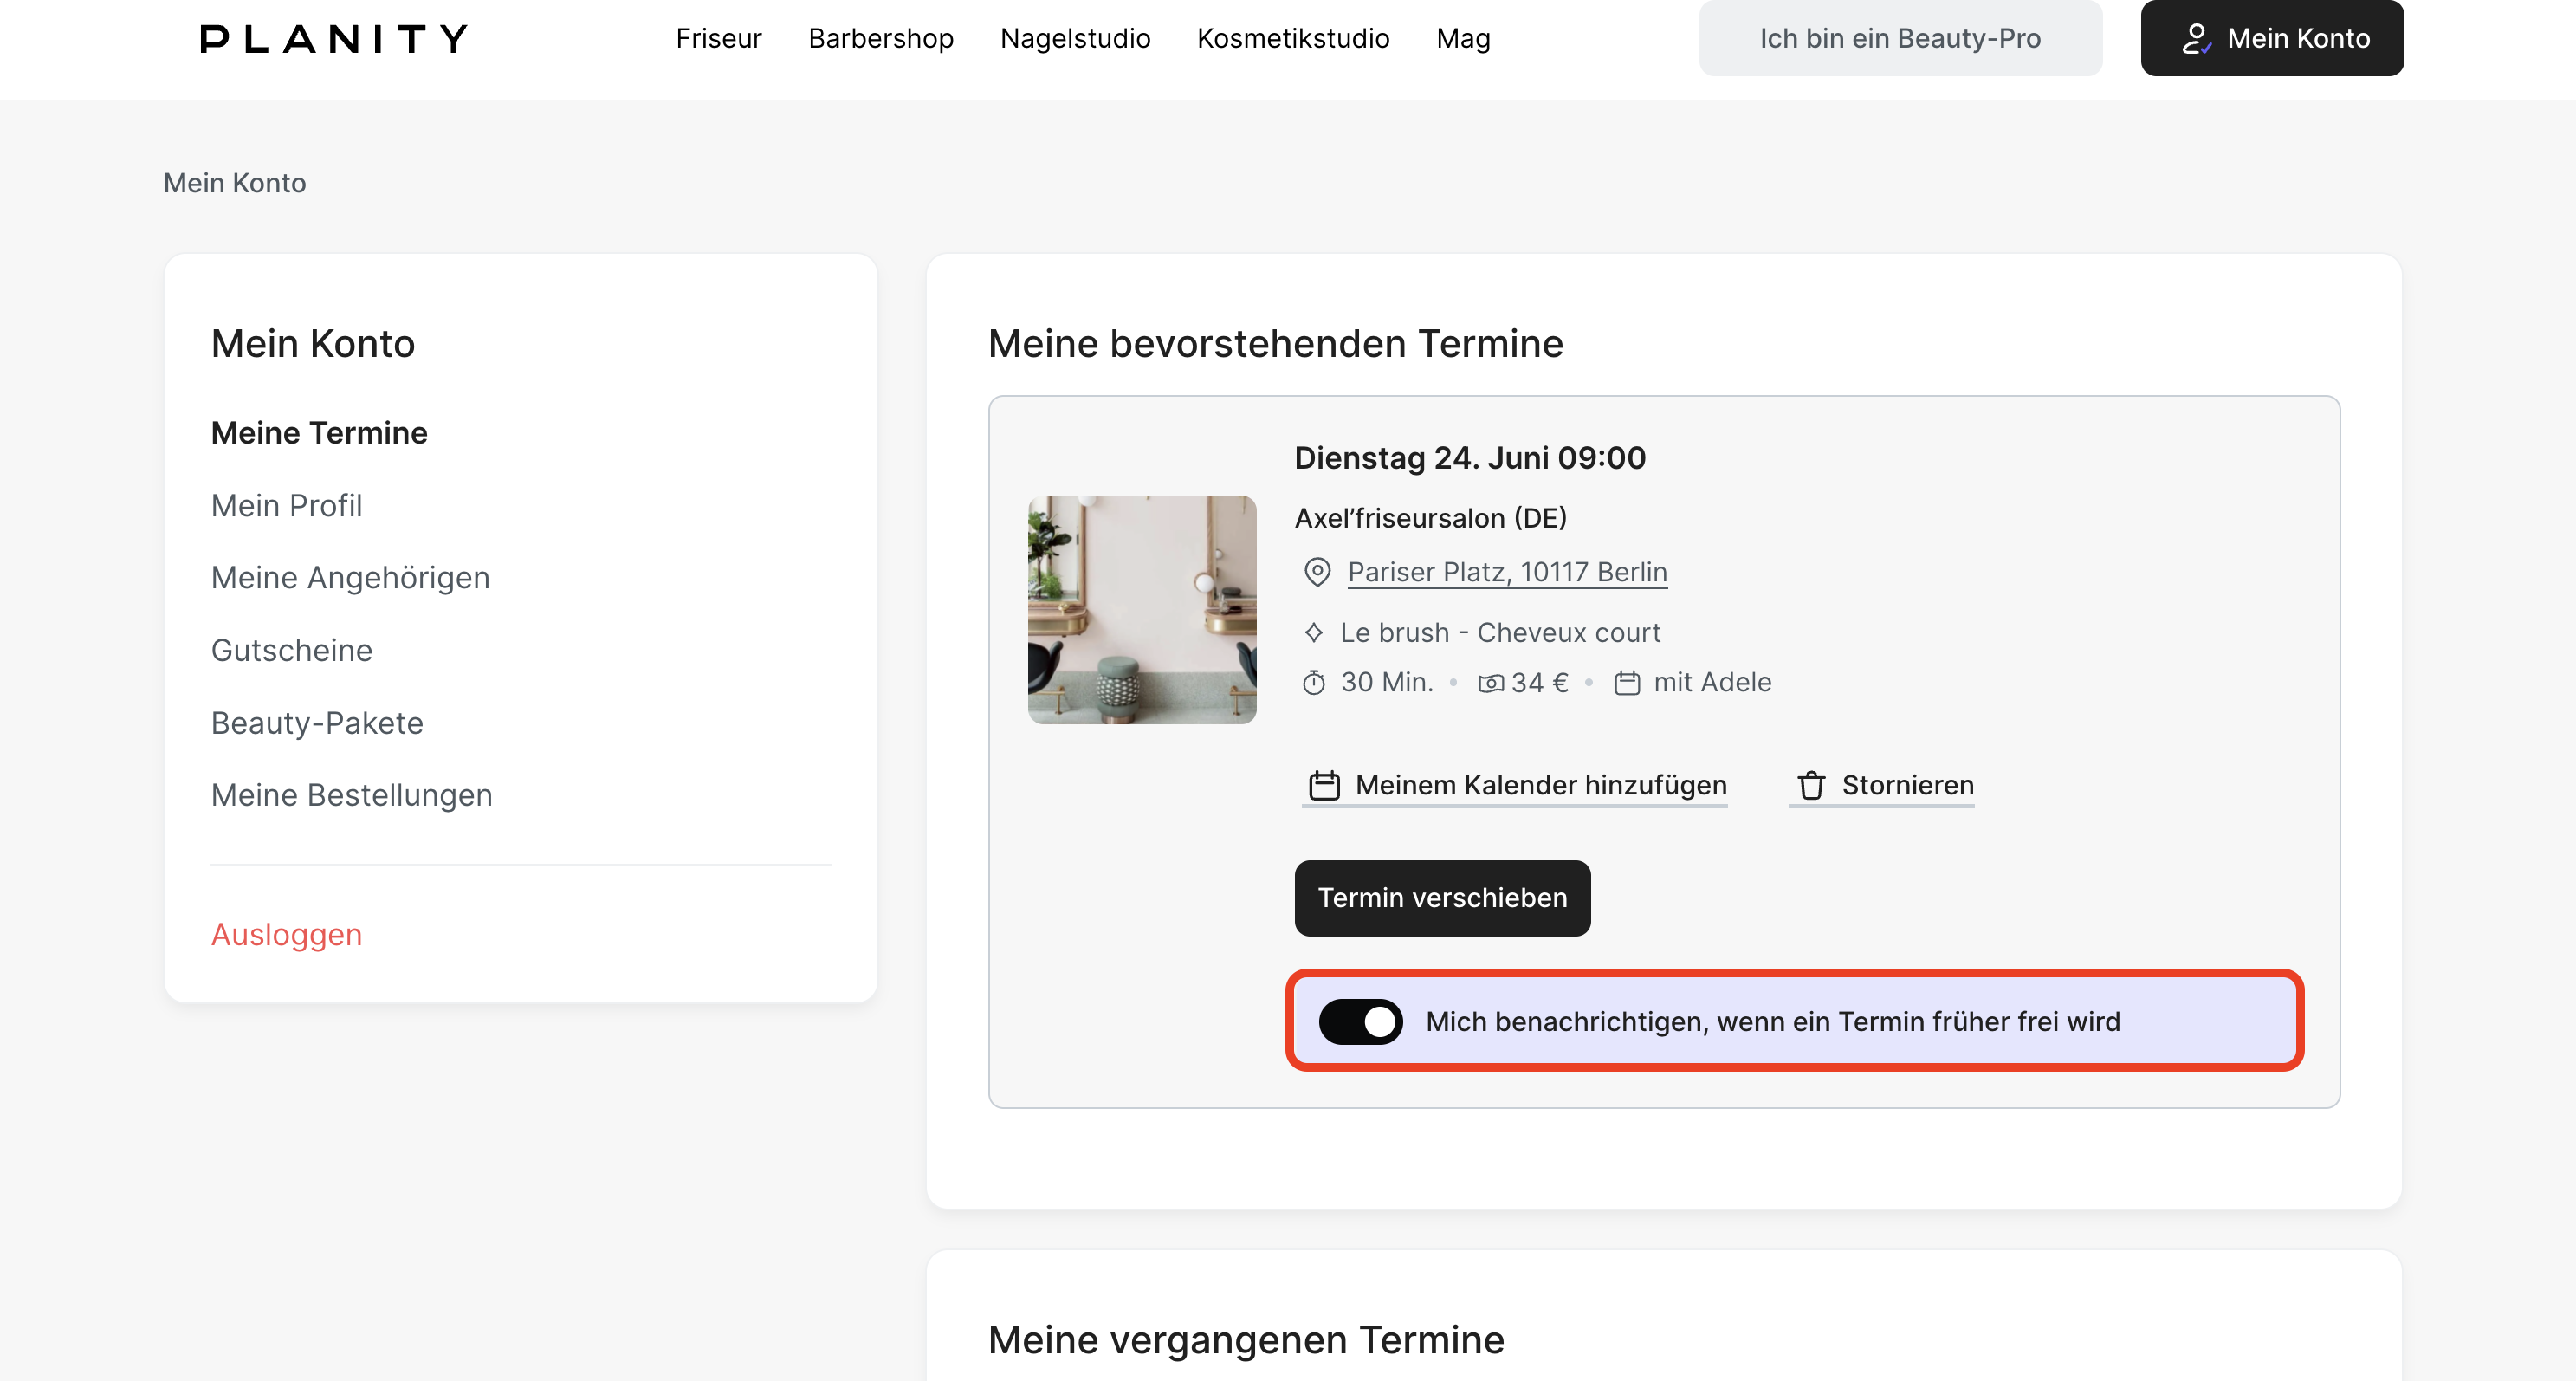Click the service text Le brush - Cheveux court

1500,633
